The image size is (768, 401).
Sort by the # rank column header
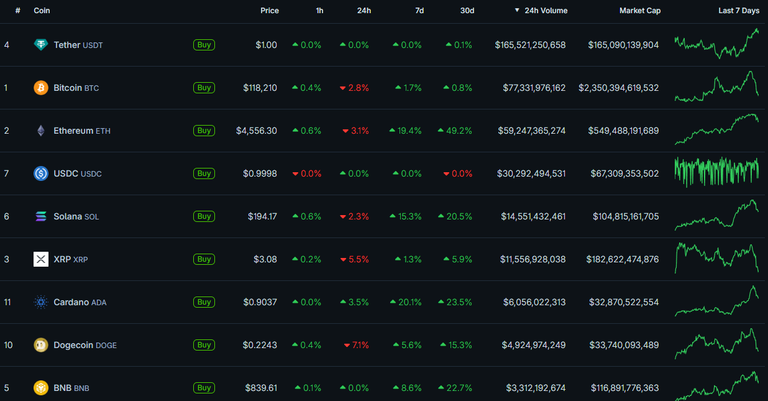coord(18,10)
